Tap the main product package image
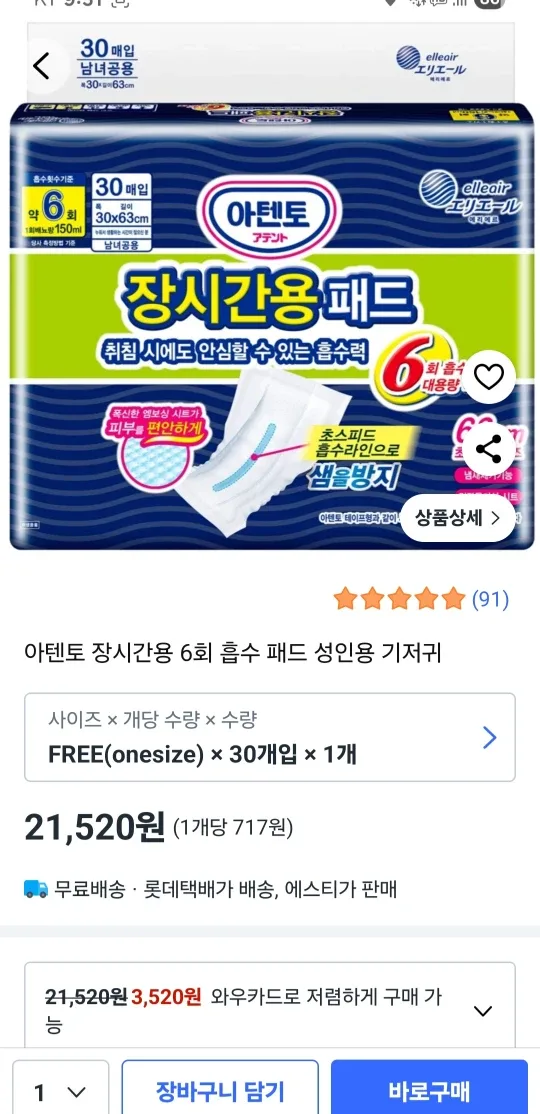 tap(271, 326)
